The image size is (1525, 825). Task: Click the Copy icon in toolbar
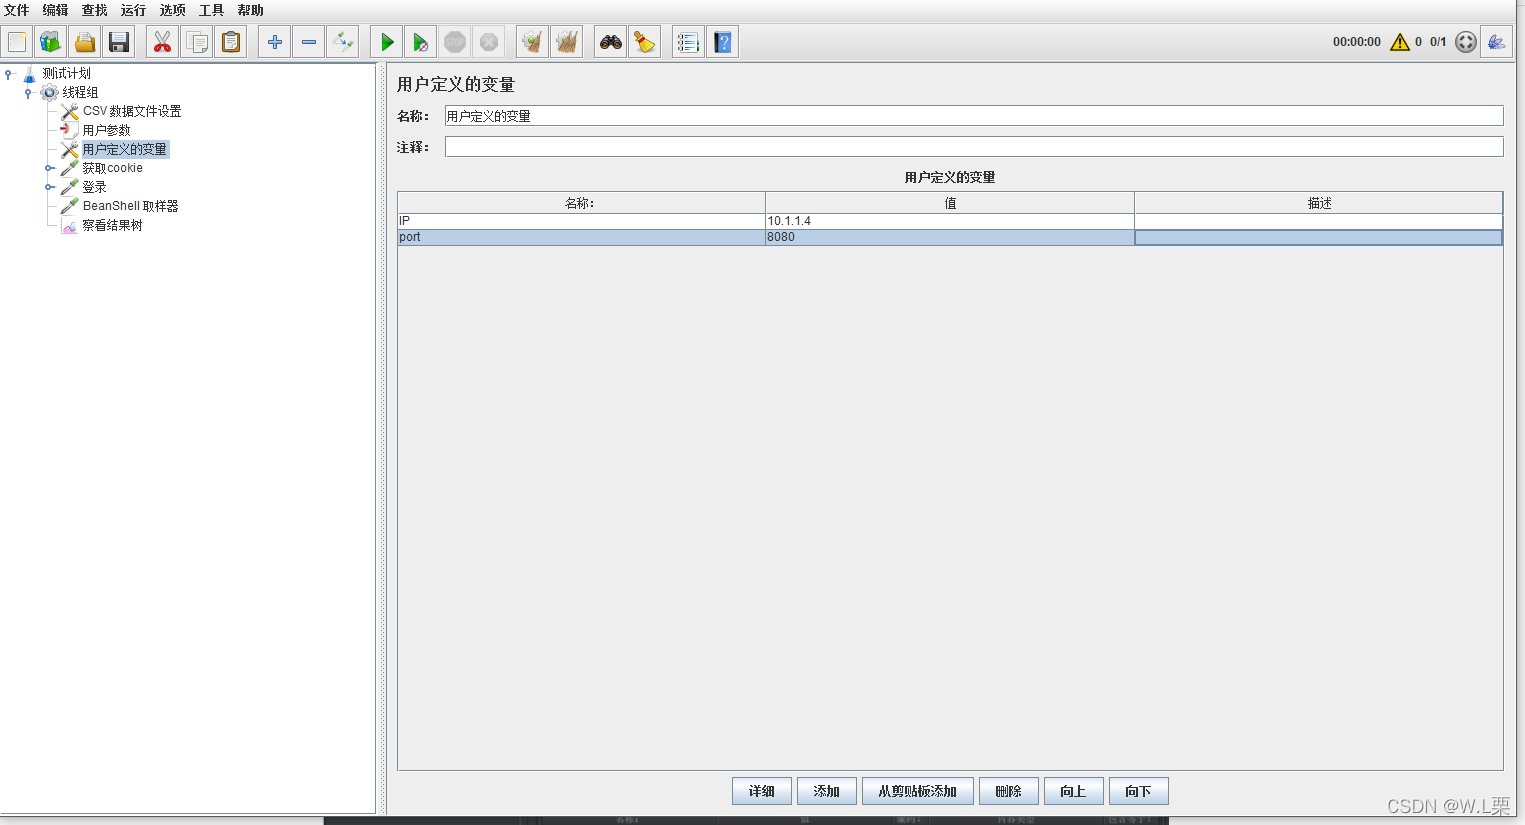click(197, 42)
